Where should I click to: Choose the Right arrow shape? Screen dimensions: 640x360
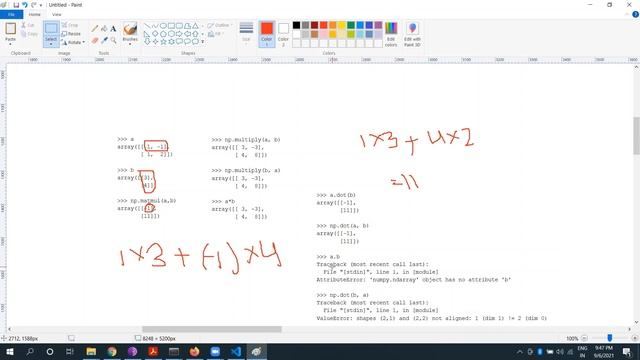[x=179, y=33]
